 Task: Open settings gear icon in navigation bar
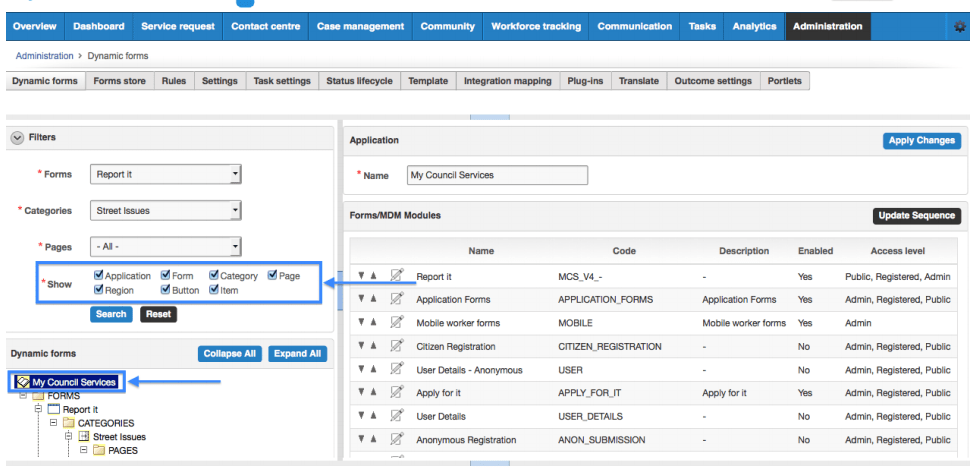pyautogui.click(x=960, y=27)
